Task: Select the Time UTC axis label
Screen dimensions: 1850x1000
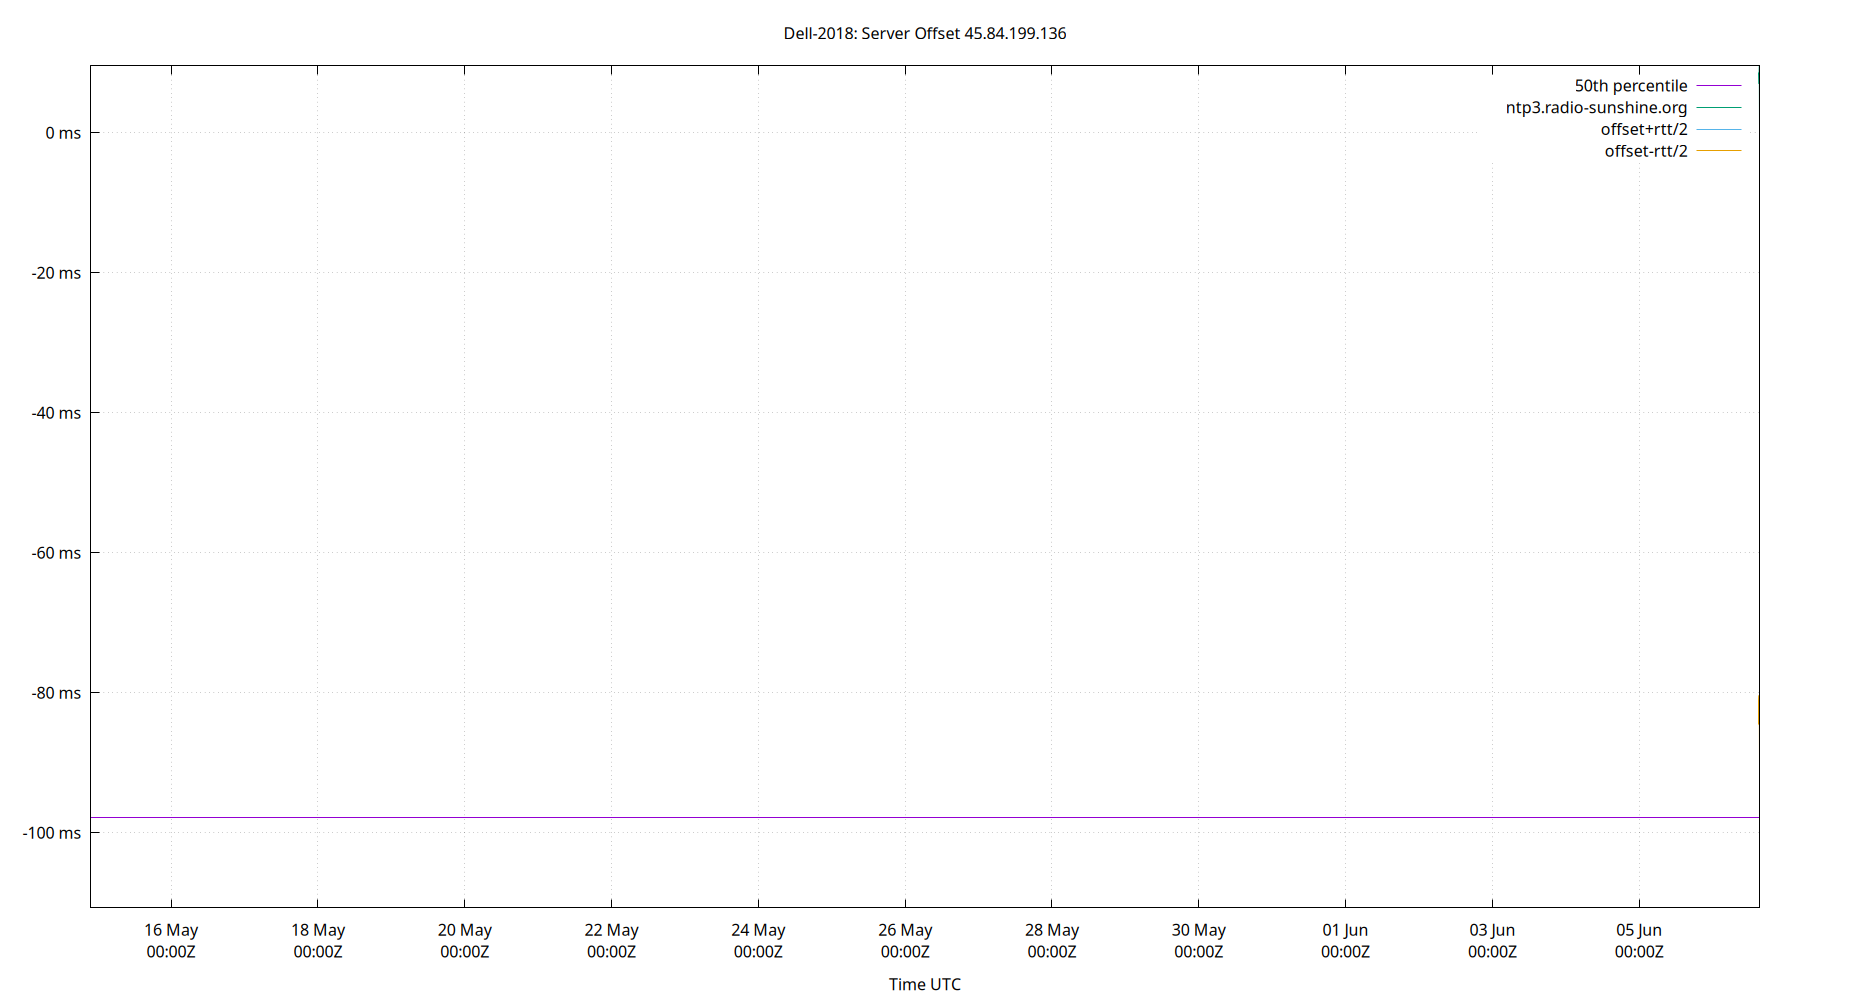Action: (x=923, y=984)
